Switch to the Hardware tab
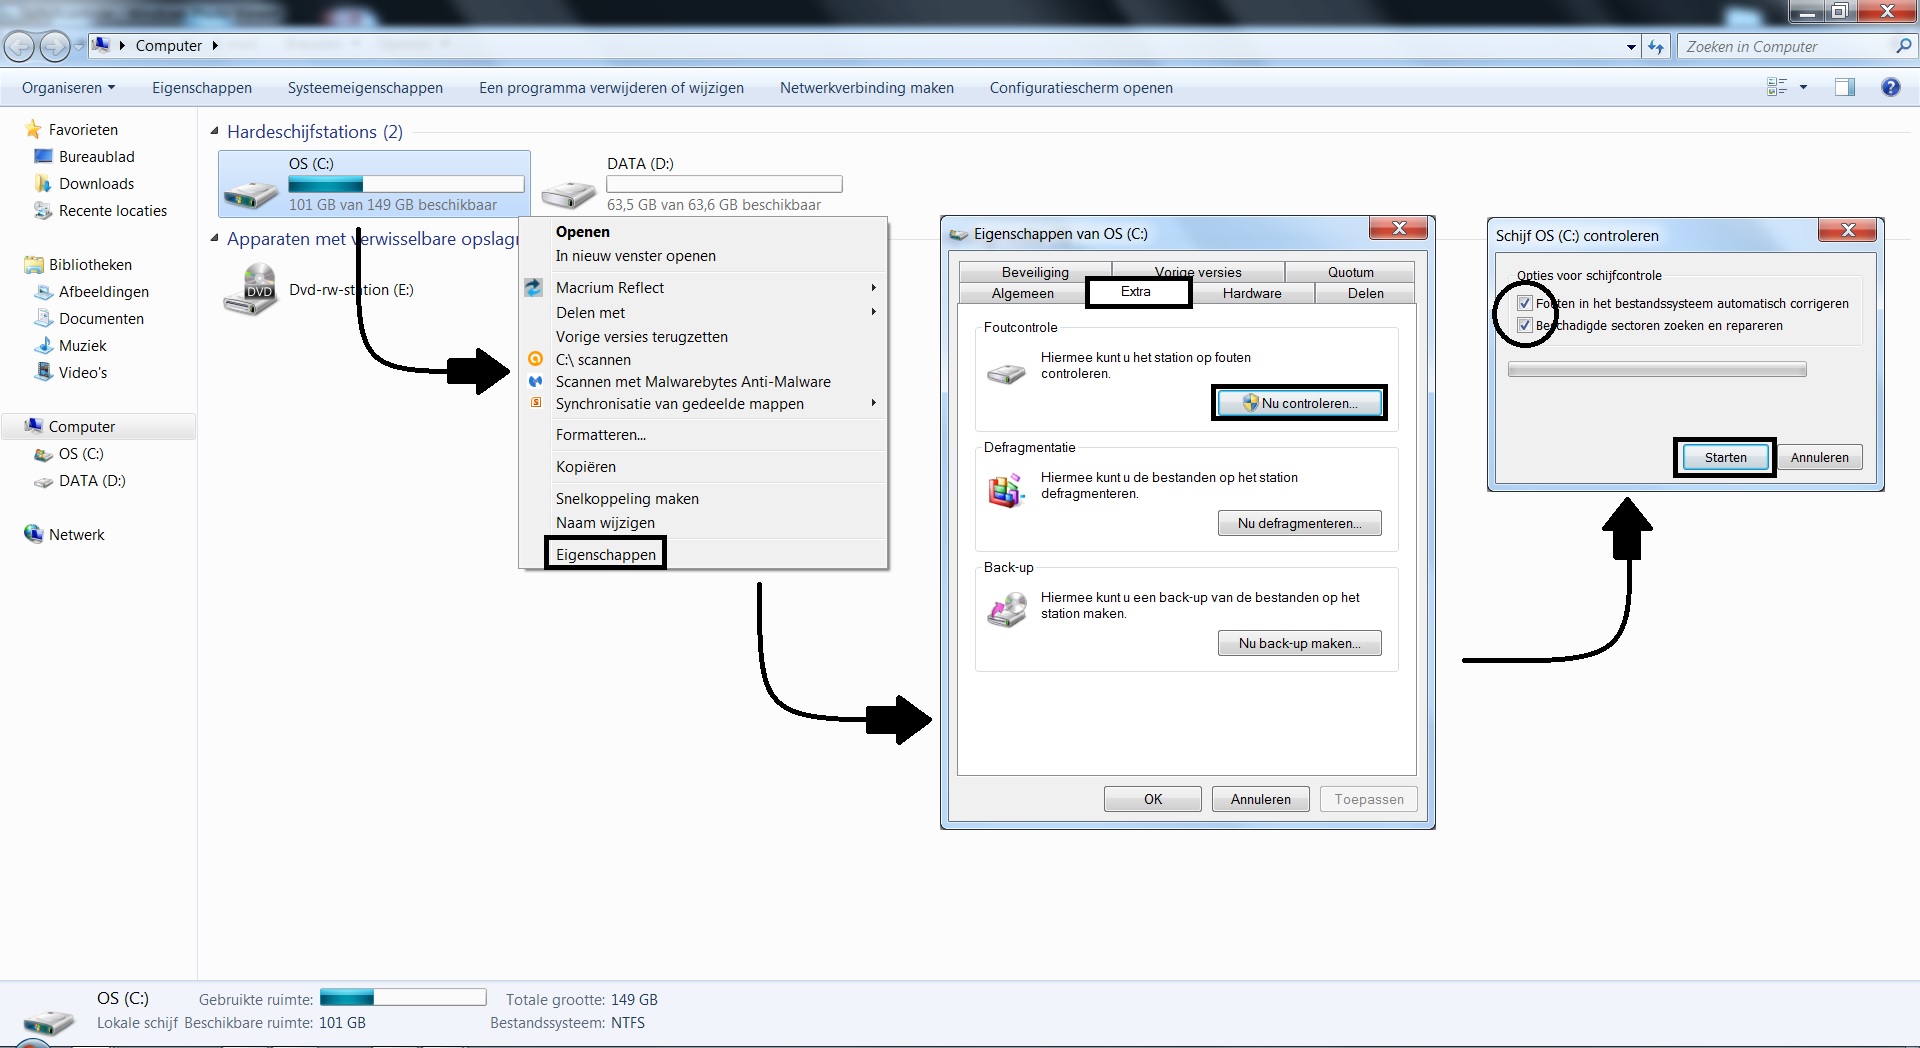The height and width of the screenshot is (1048, 1920). (x=1252, y=293)
